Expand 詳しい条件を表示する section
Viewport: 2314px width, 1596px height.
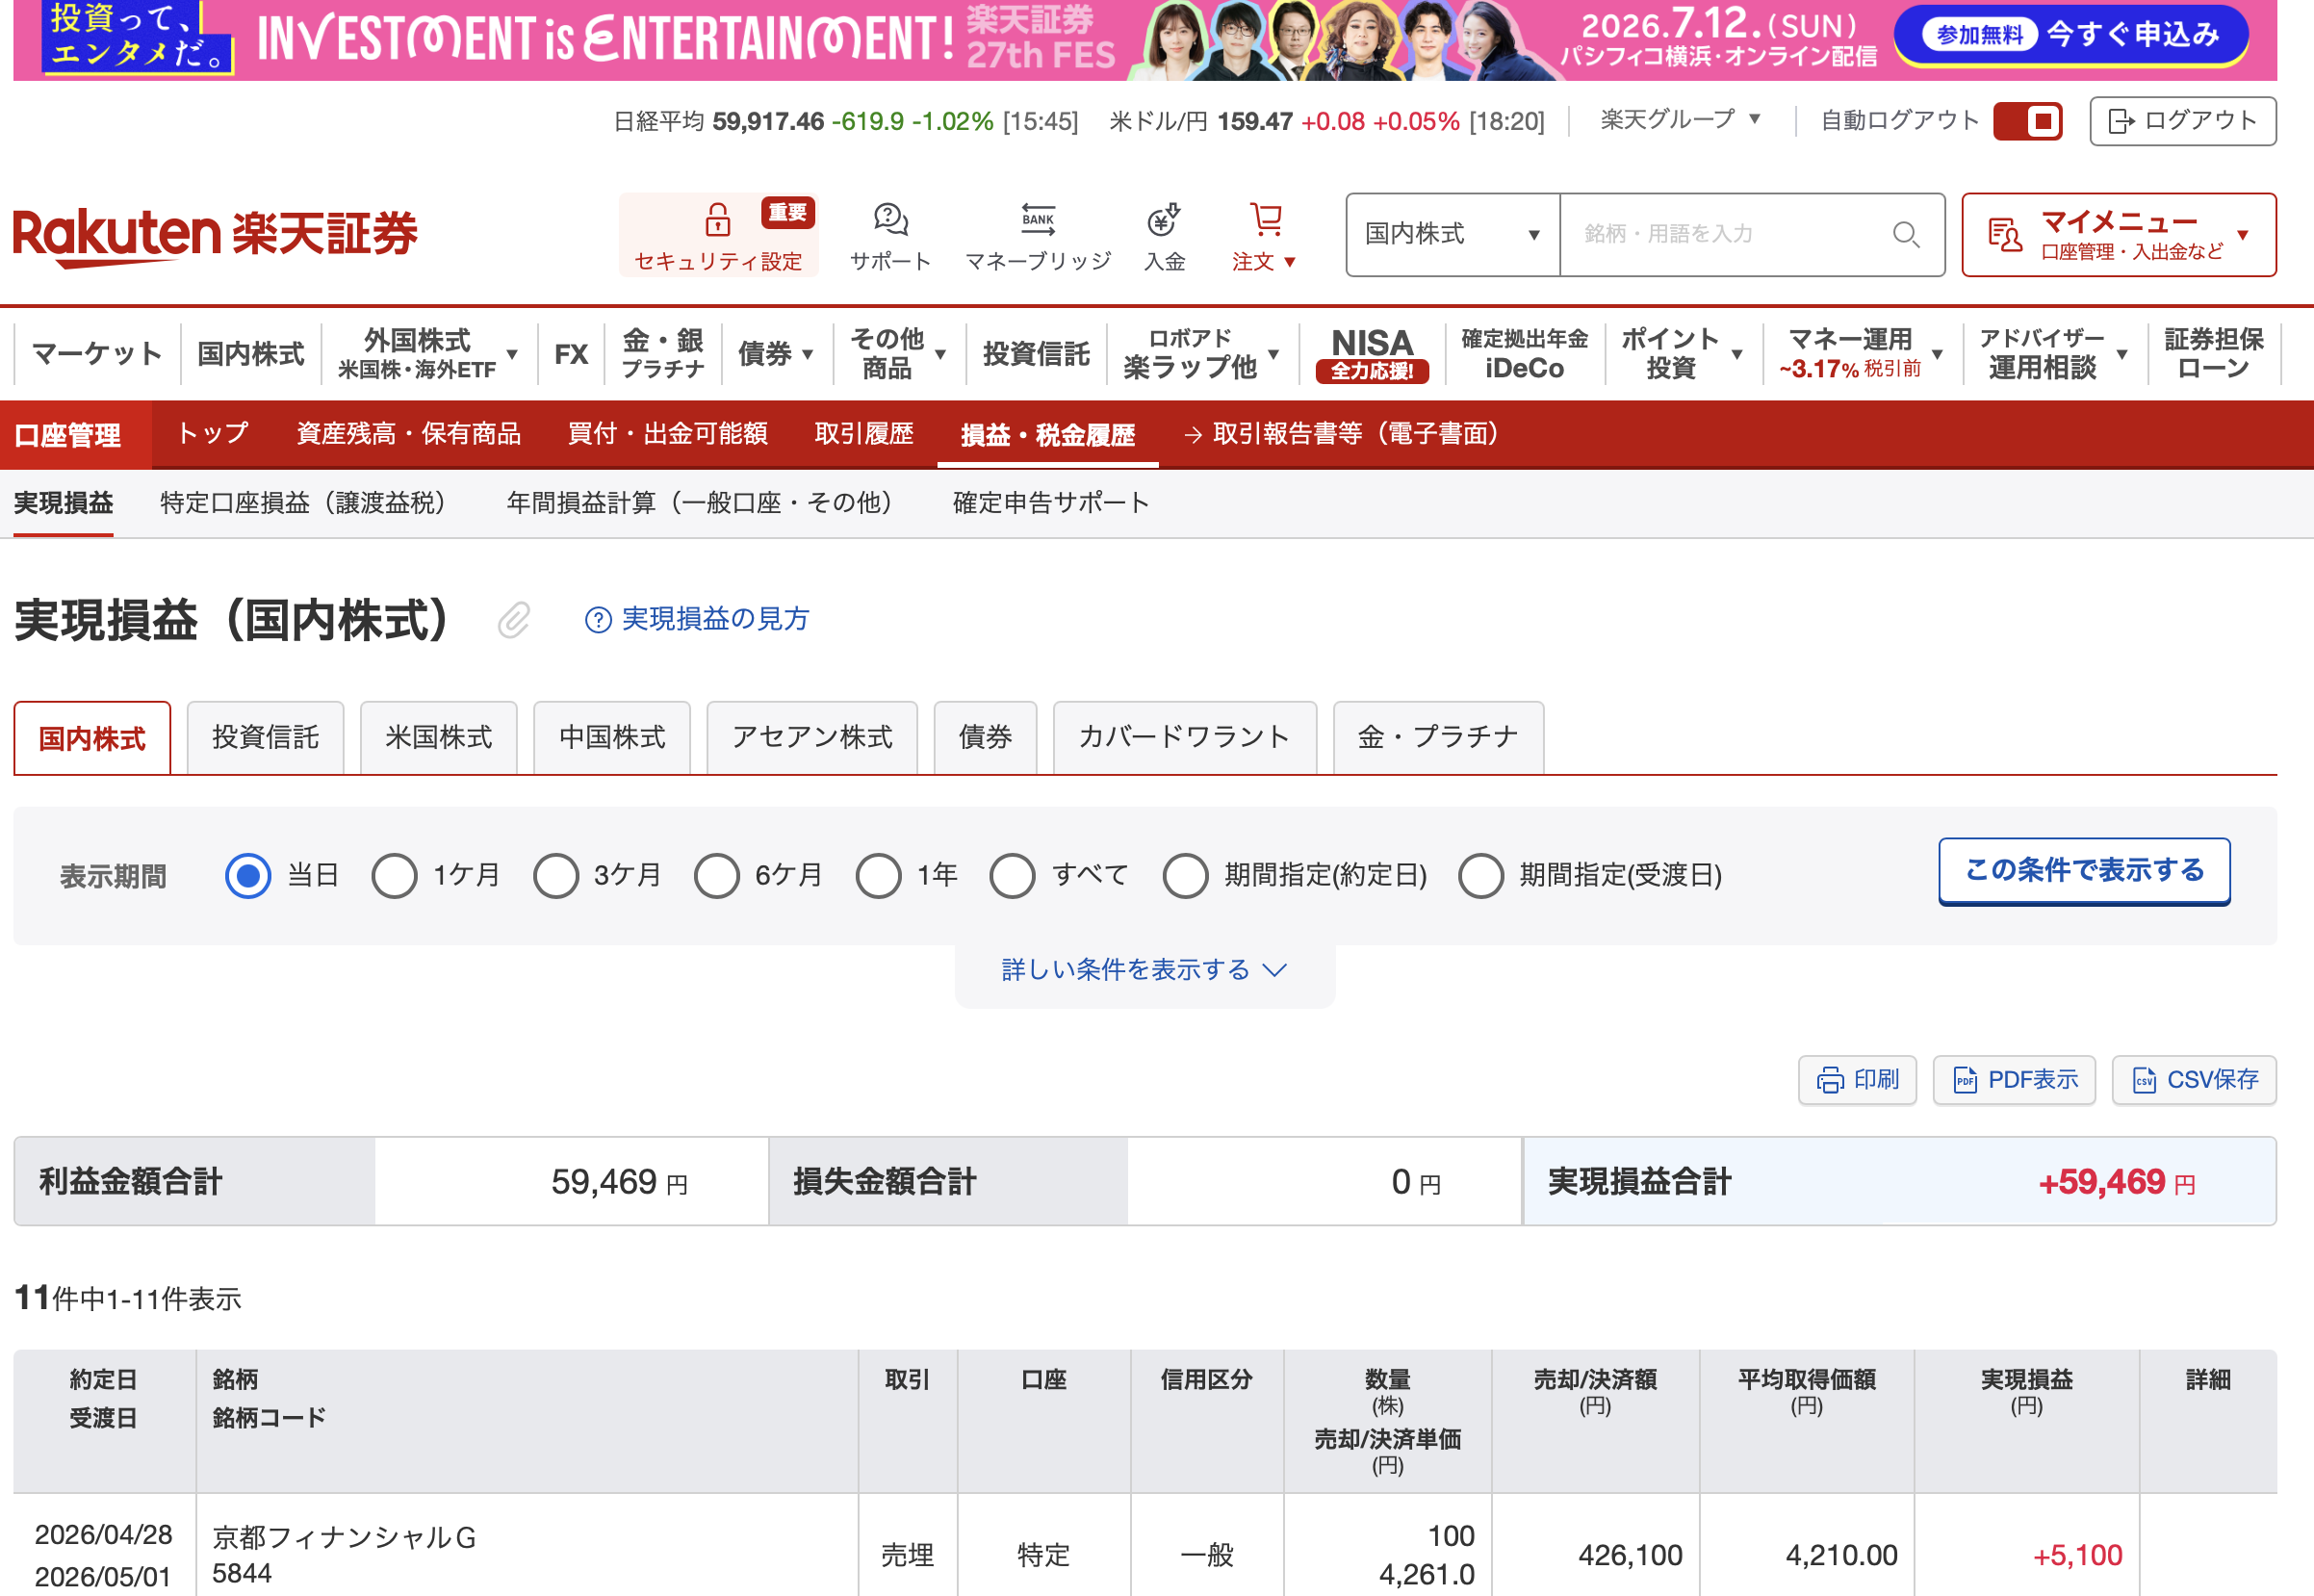[1143, 970]
